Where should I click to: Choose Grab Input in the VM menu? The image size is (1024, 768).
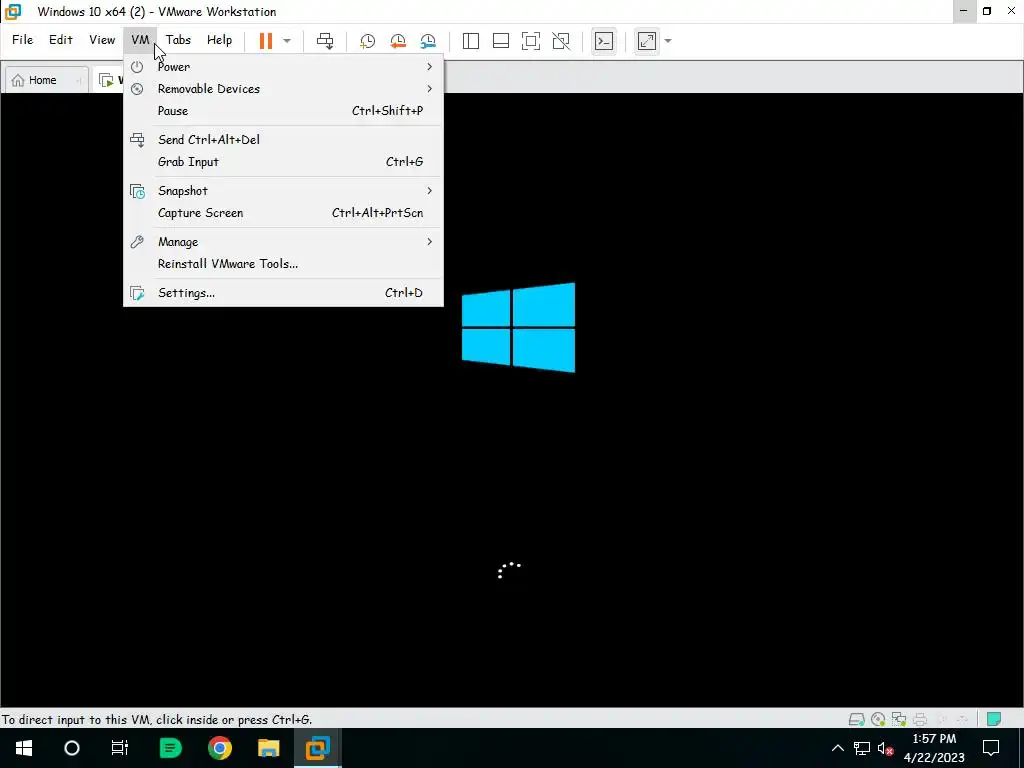(283, 162)
